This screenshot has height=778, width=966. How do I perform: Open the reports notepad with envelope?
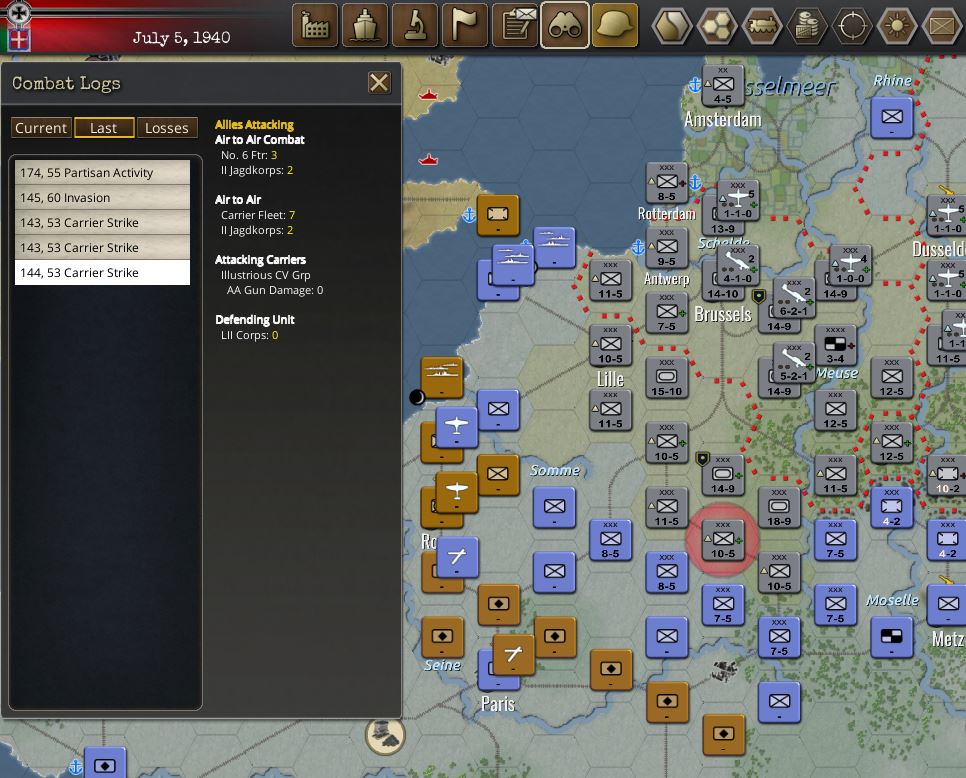pos(515,25)
